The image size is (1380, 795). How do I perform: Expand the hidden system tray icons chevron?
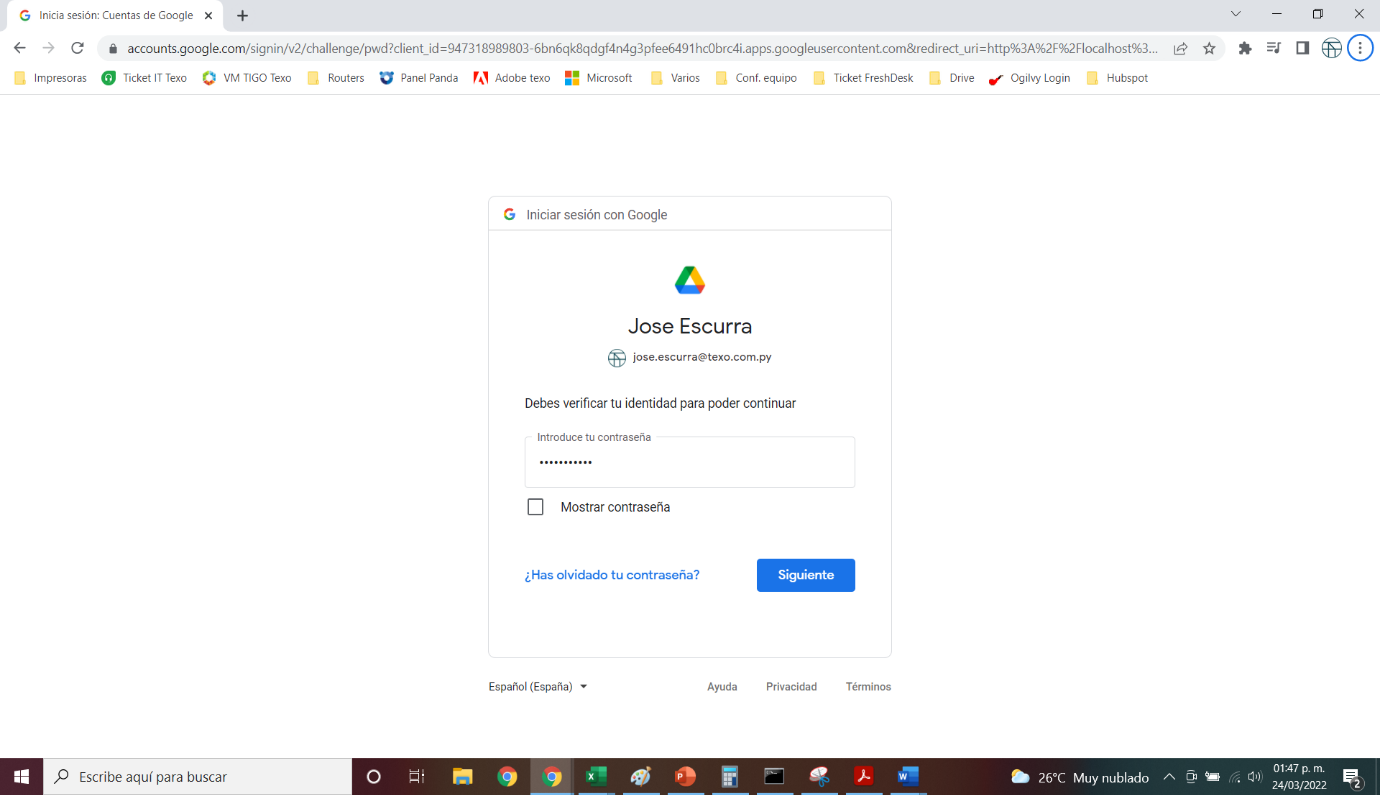[1169, 777]
